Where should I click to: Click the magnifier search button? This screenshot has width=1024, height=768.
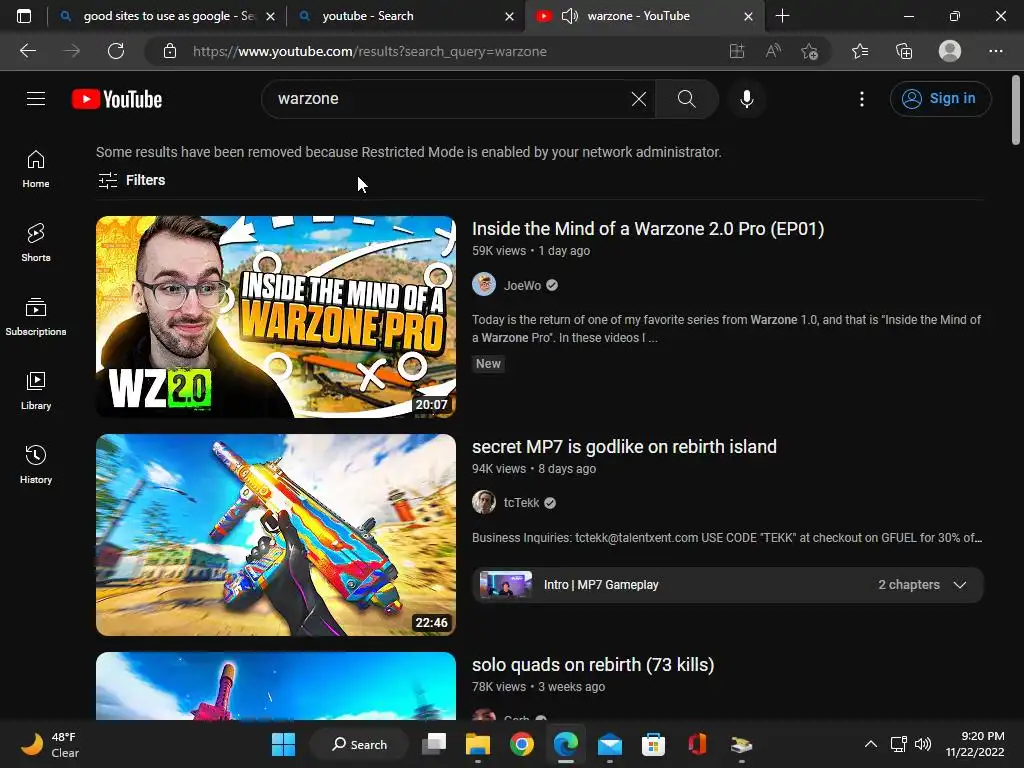tap(686, 99)
